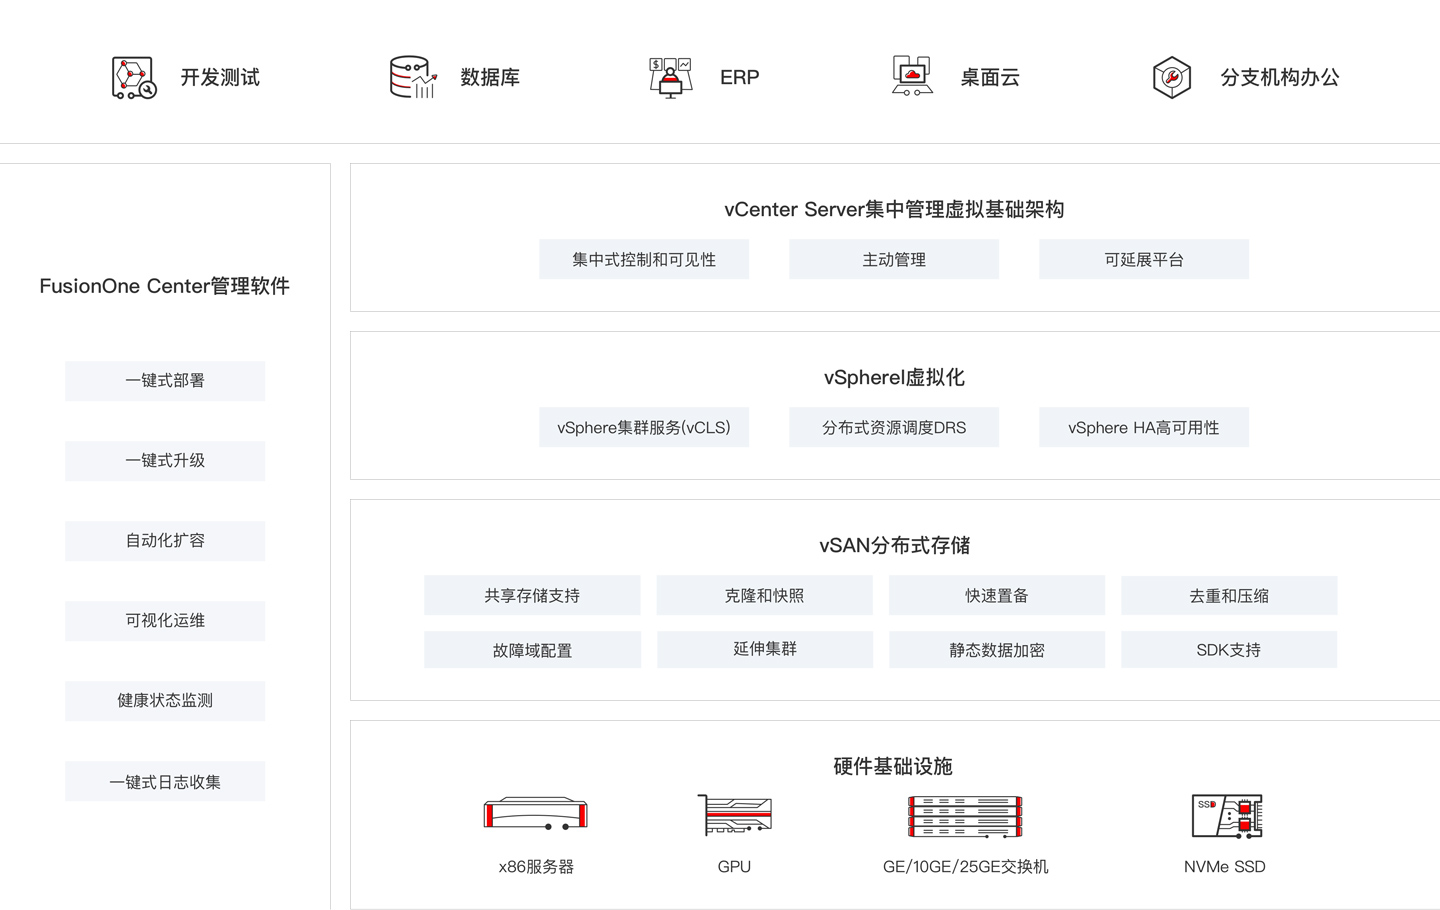Click the 硬件基础设施 heading
This screenshot has height=910, width=1440.
[x=893, y=766]
